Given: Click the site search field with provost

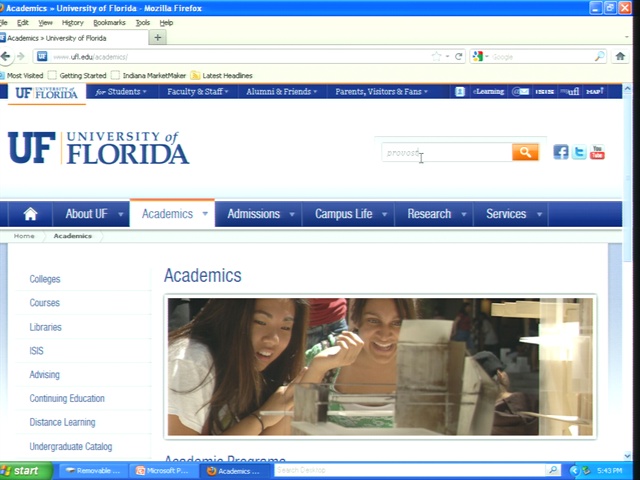Looking at the screenshot, I should (x=447, y=152).
